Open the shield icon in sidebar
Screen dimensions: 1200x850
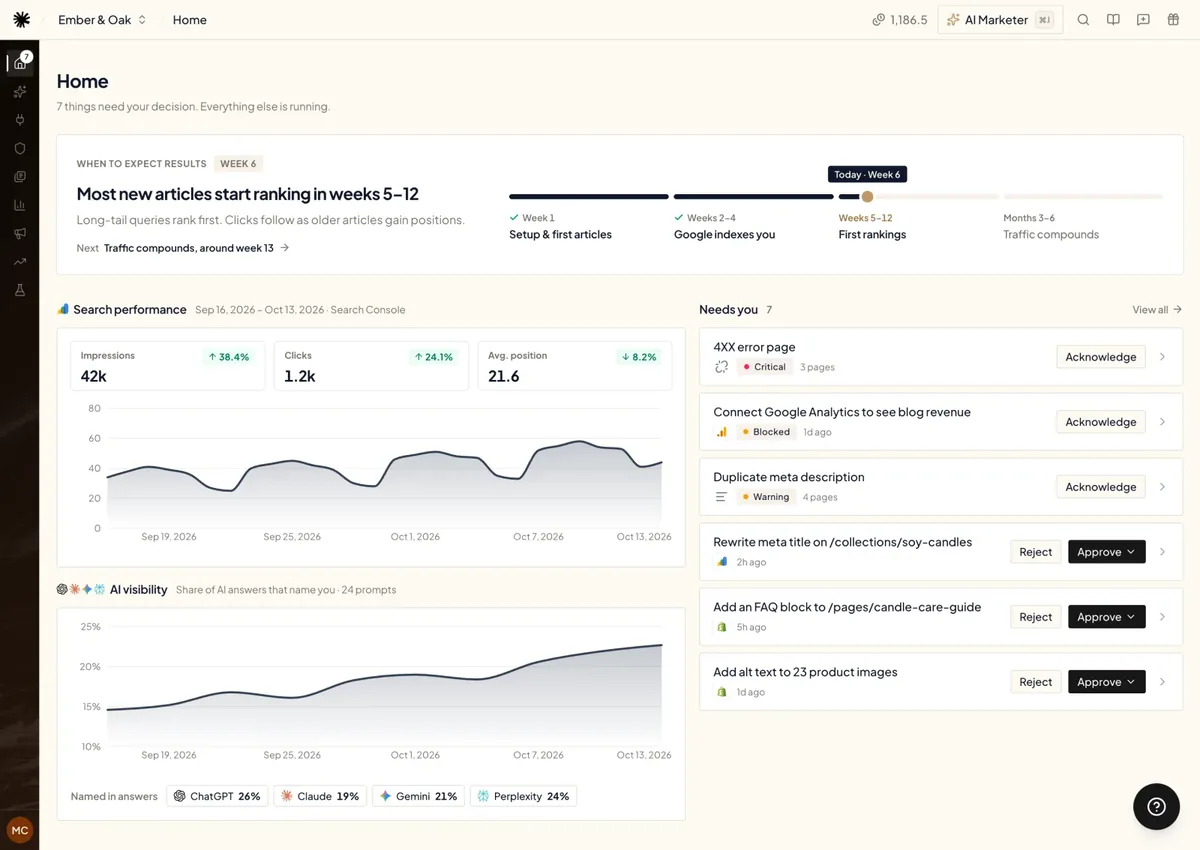20,148
